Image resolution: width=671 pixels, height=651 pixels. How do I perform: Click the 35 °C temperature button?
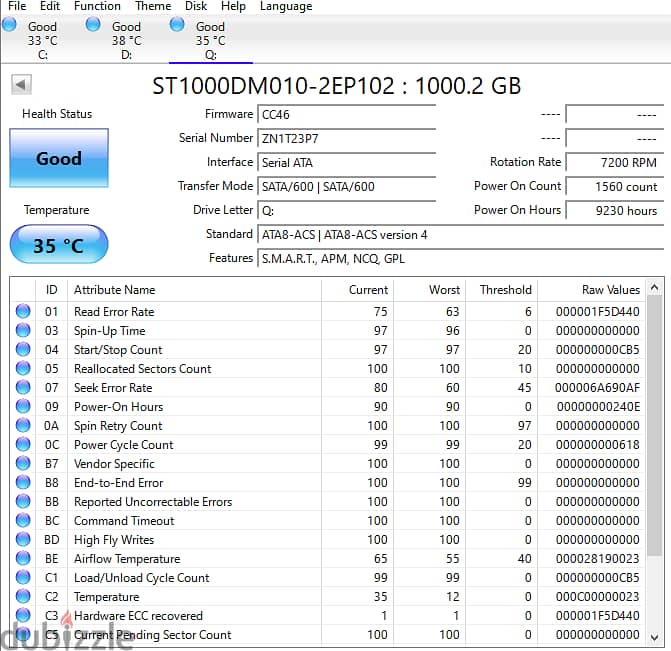pyautogui.click(x=59, y=245)
